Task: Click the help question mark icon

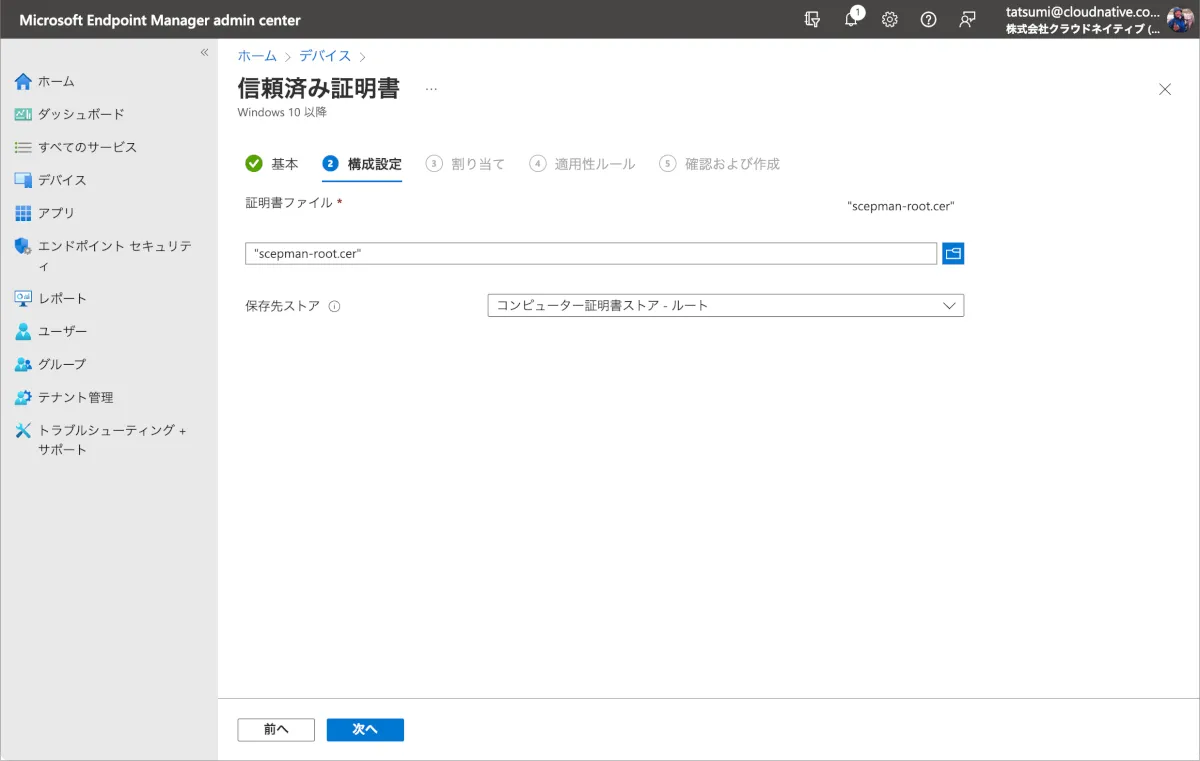Action: tap(928, 20)
